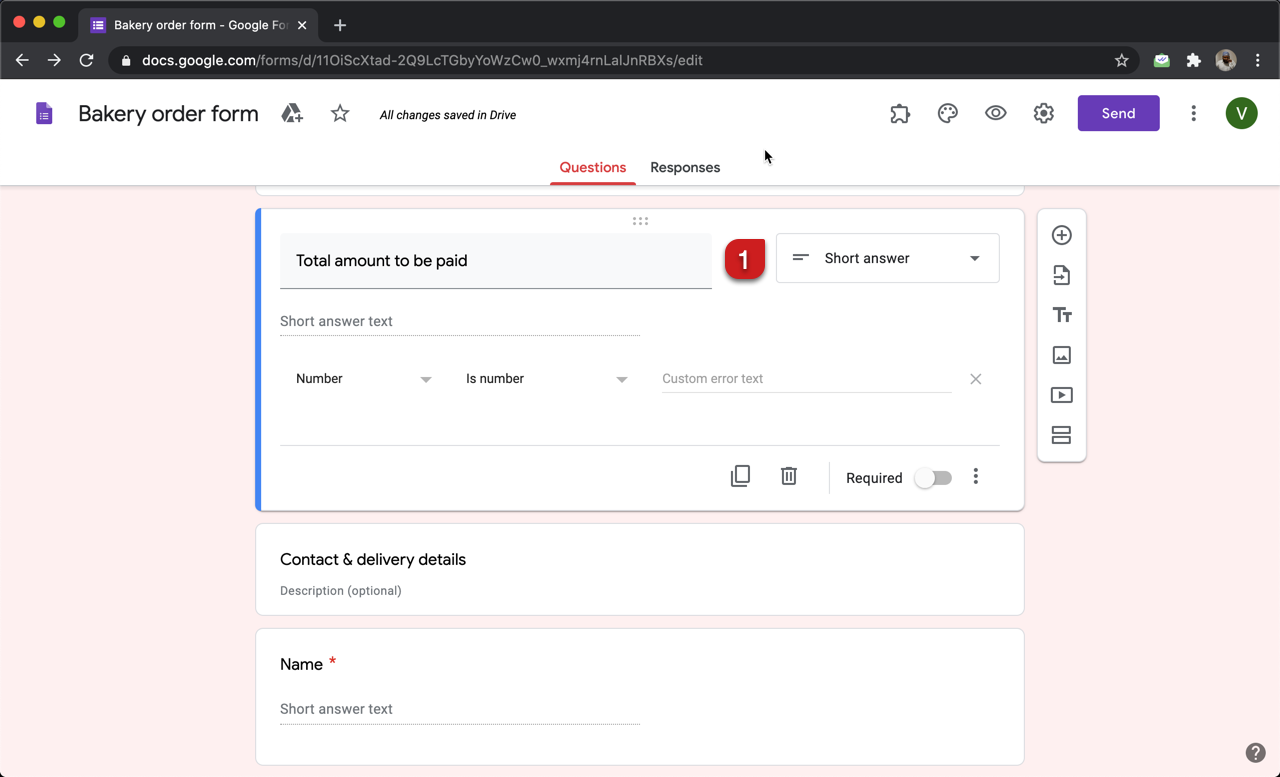
Task: Click the Send button
Action: [1118, 113]
